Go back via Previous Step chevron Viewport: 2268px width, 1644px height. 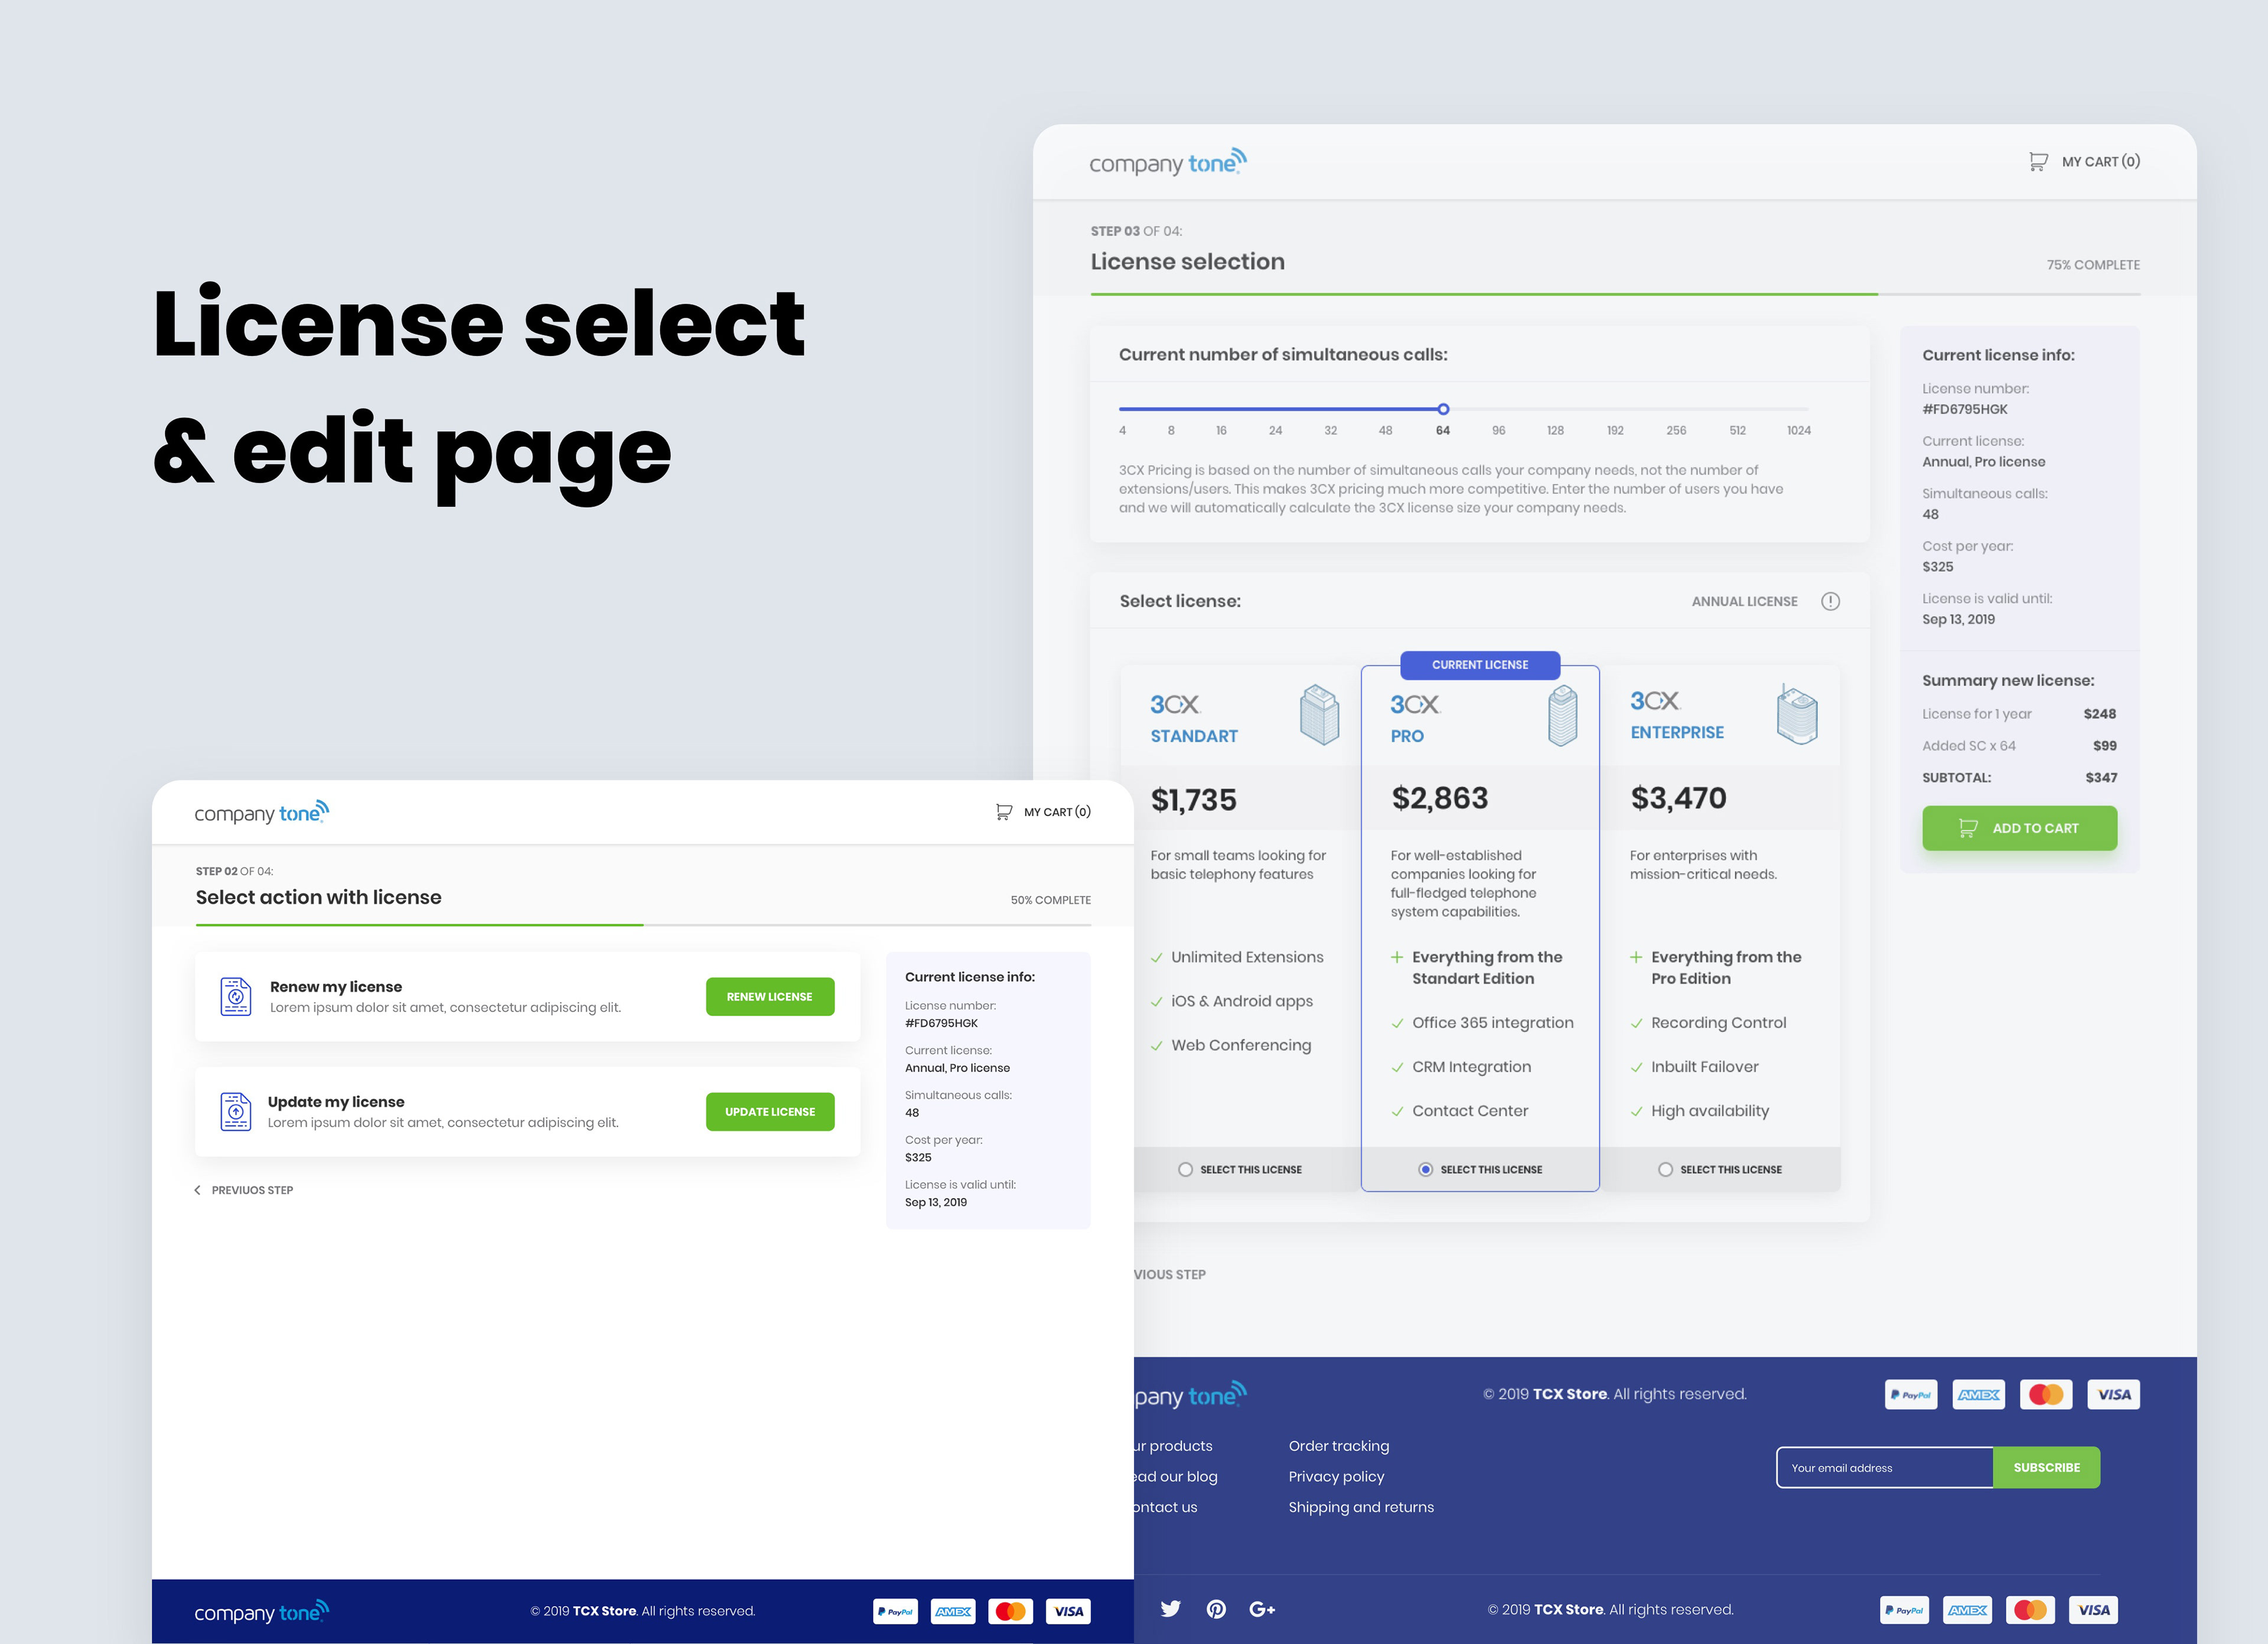[198, 1190]
